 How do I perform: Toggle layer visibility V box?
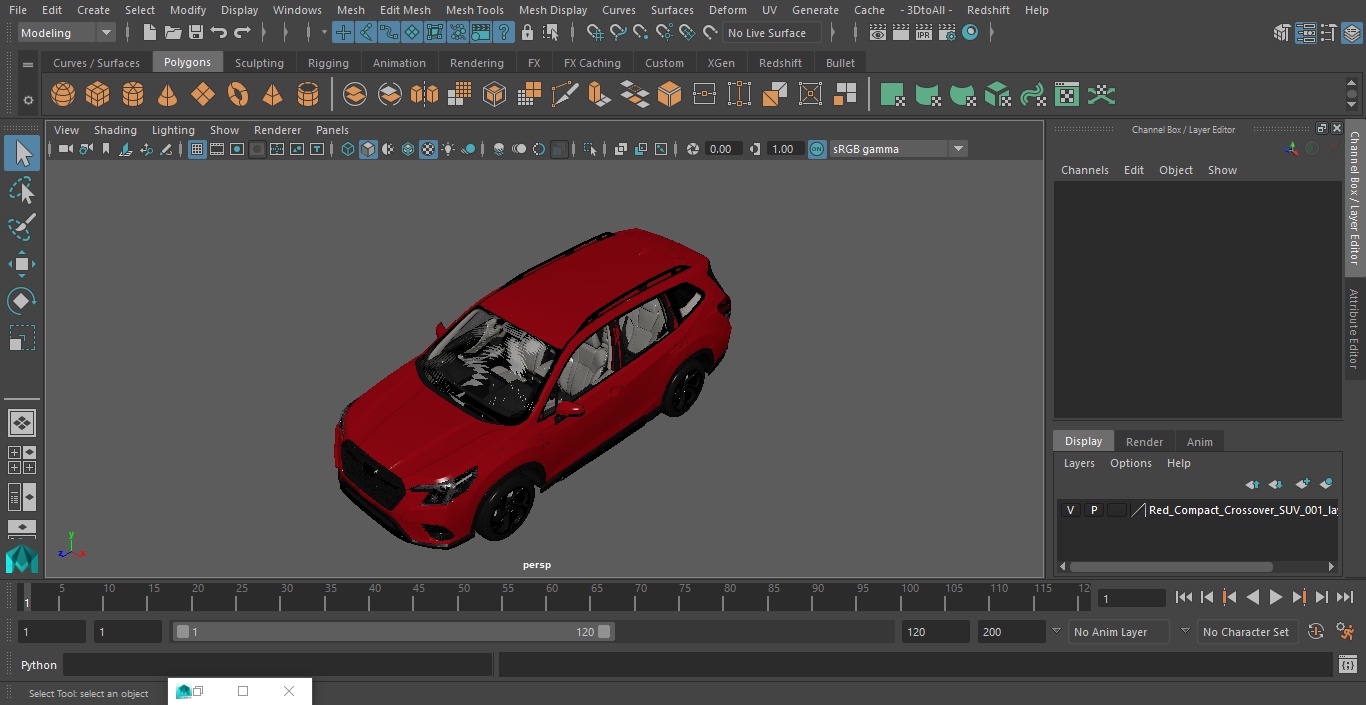pos(1071,510)
